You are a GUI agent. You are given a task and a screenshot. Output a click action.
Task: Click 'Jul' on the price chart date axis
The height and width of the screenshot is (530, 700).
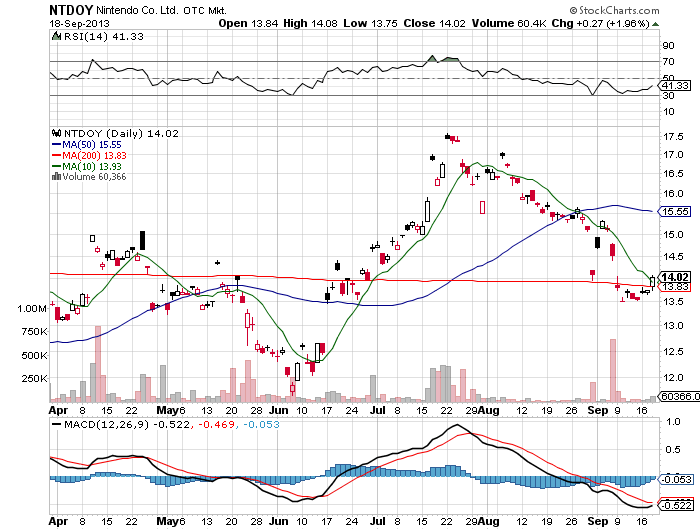point(378,410)
